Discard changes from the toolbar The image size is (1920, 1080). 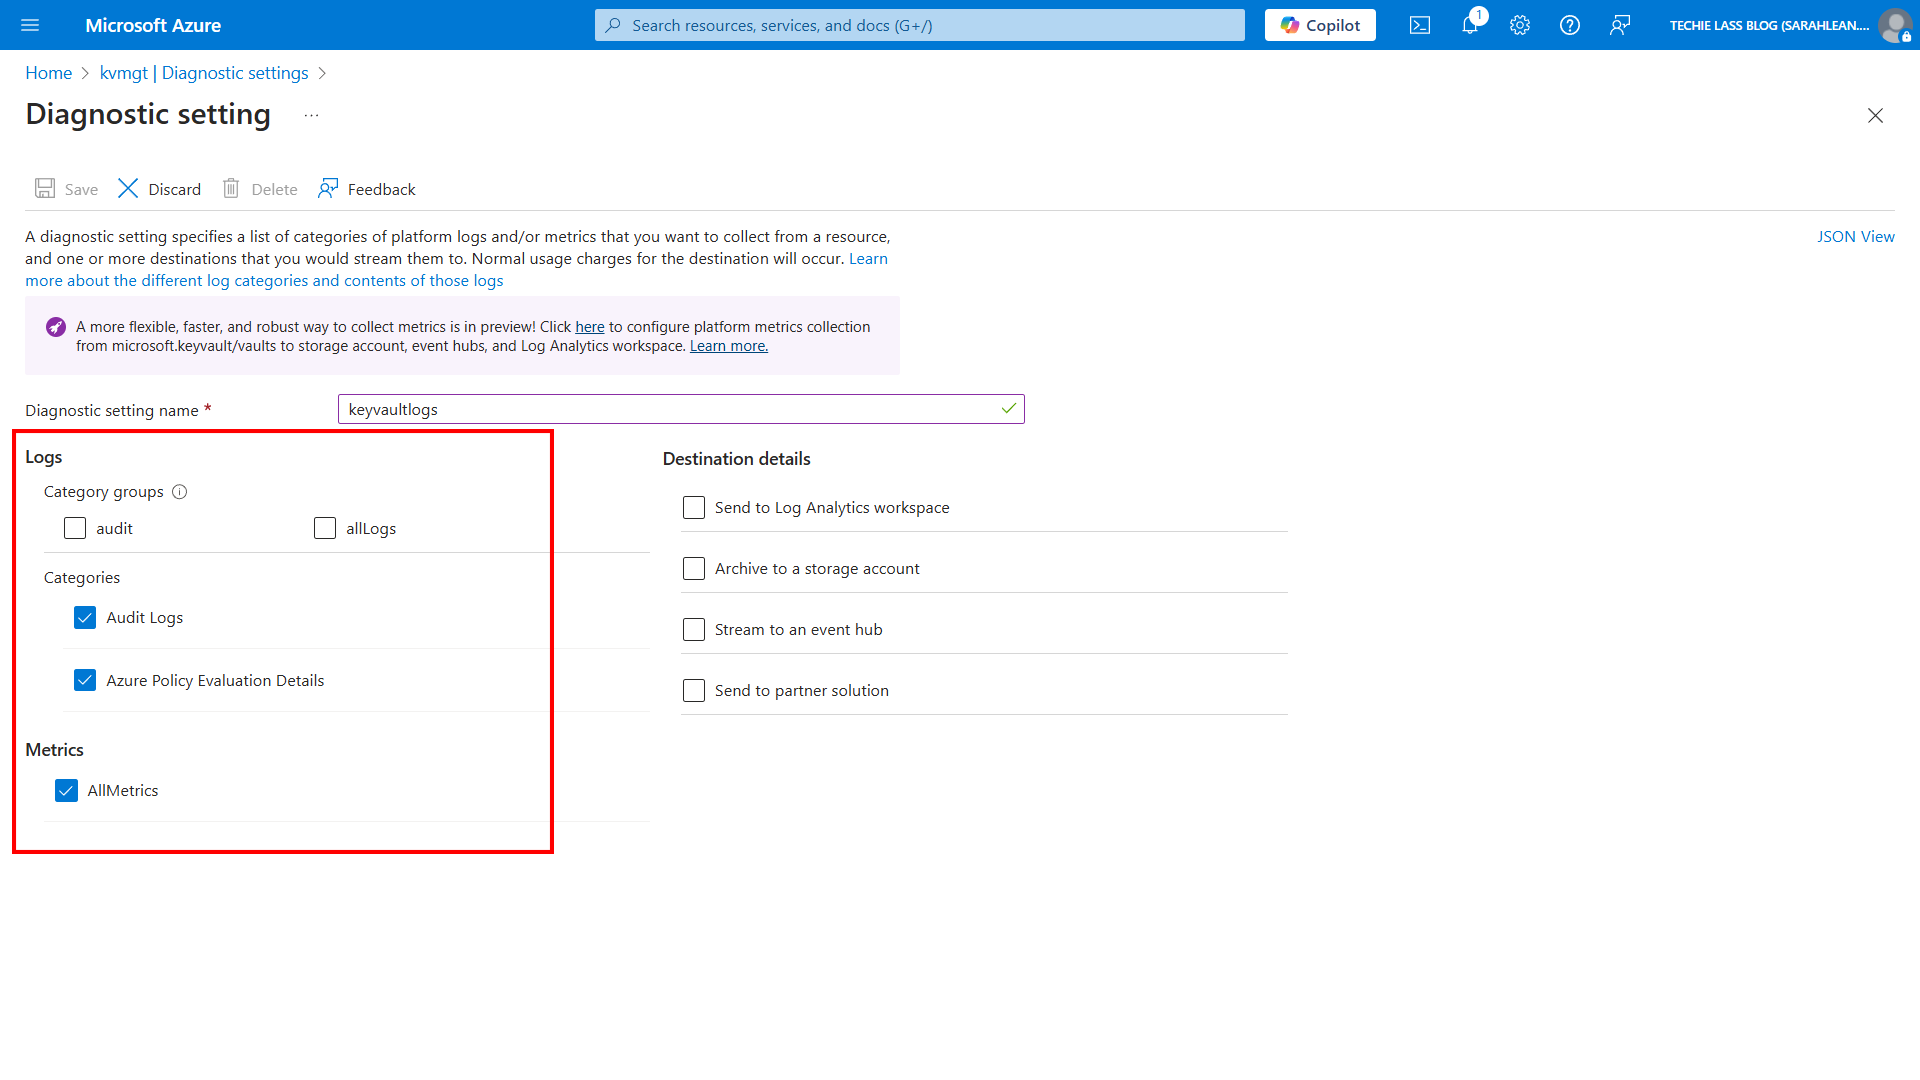pyautogui.click(x=158, y=188)
